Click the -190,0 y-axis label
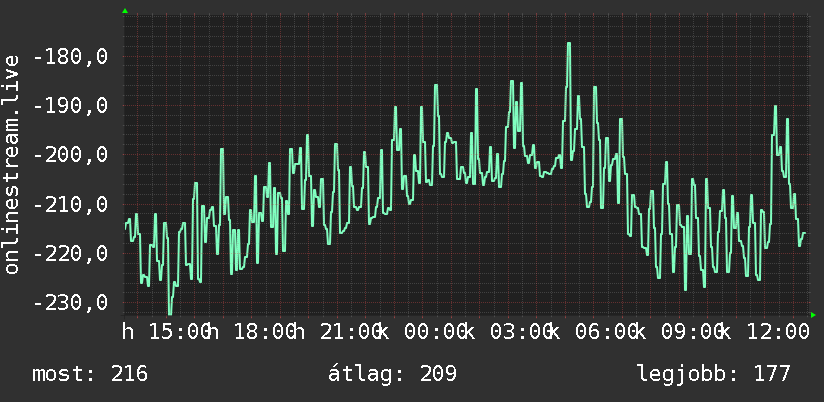Viewport: 824px width, 402px height. tap(70, 106)
